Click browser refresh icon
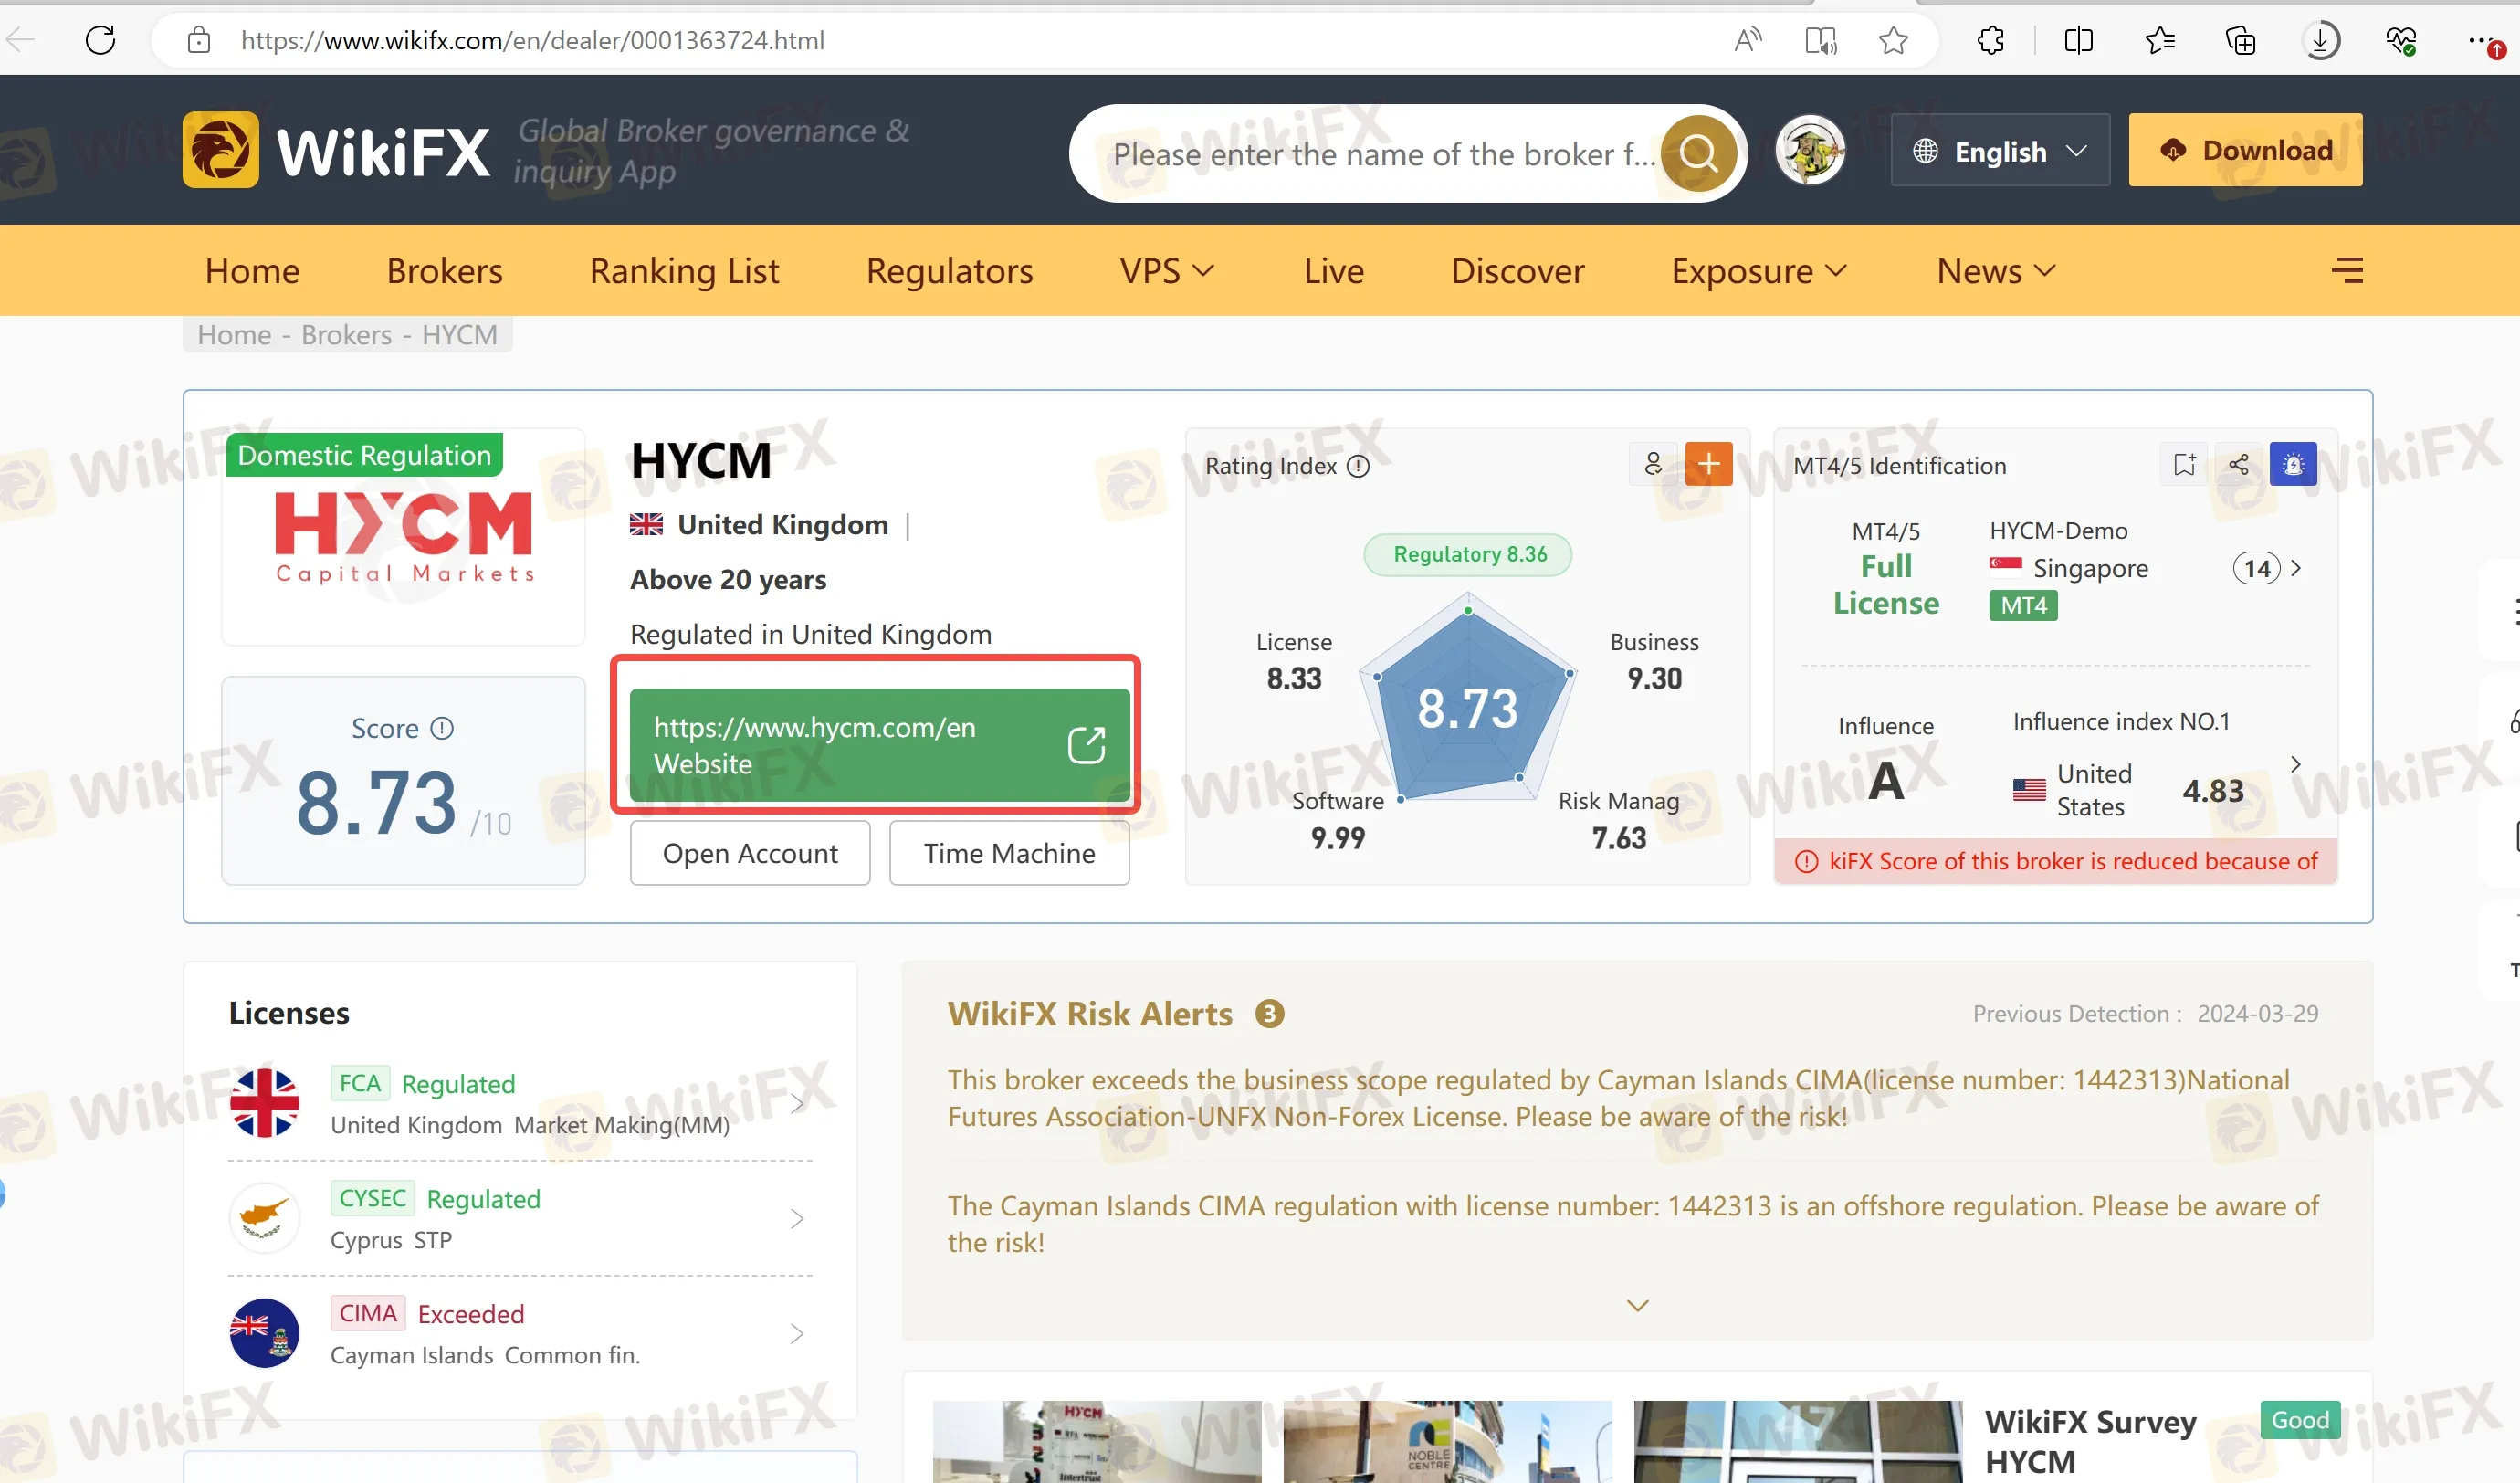The image size is (2520, 1483). [x=101, y=40]
